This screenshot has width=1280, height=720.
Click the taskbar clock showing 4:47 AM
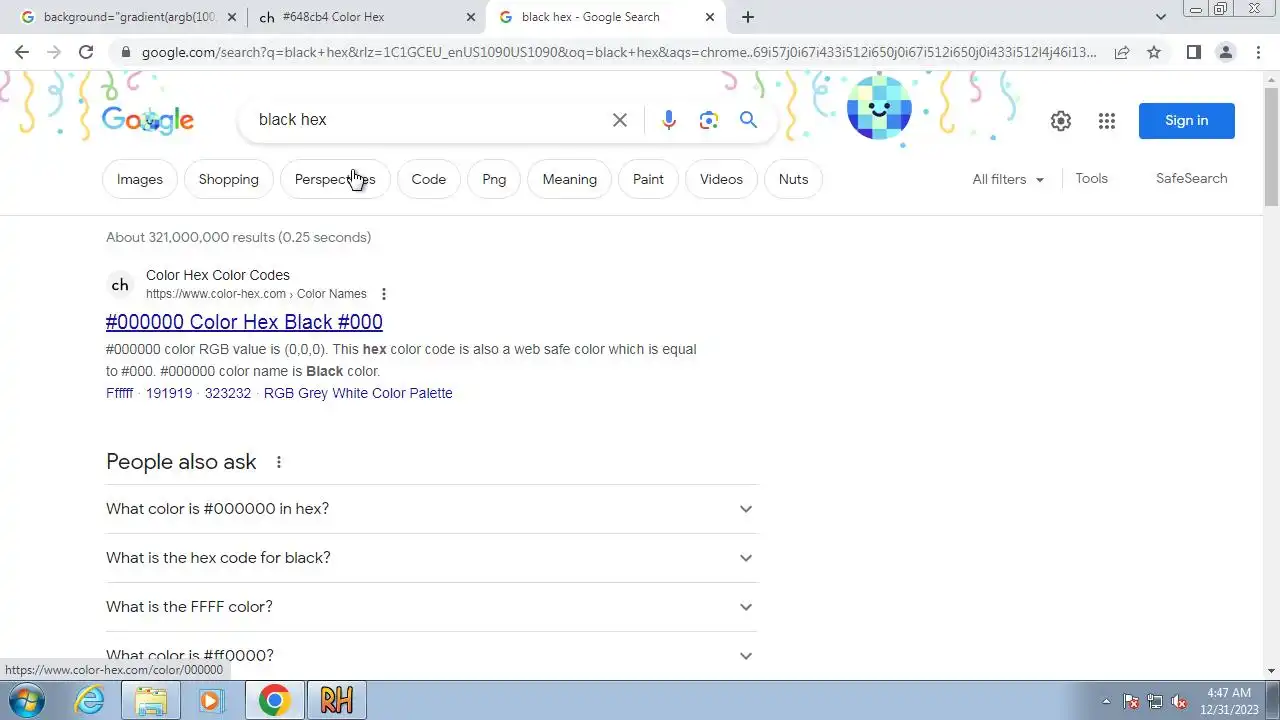[1229, 701]
